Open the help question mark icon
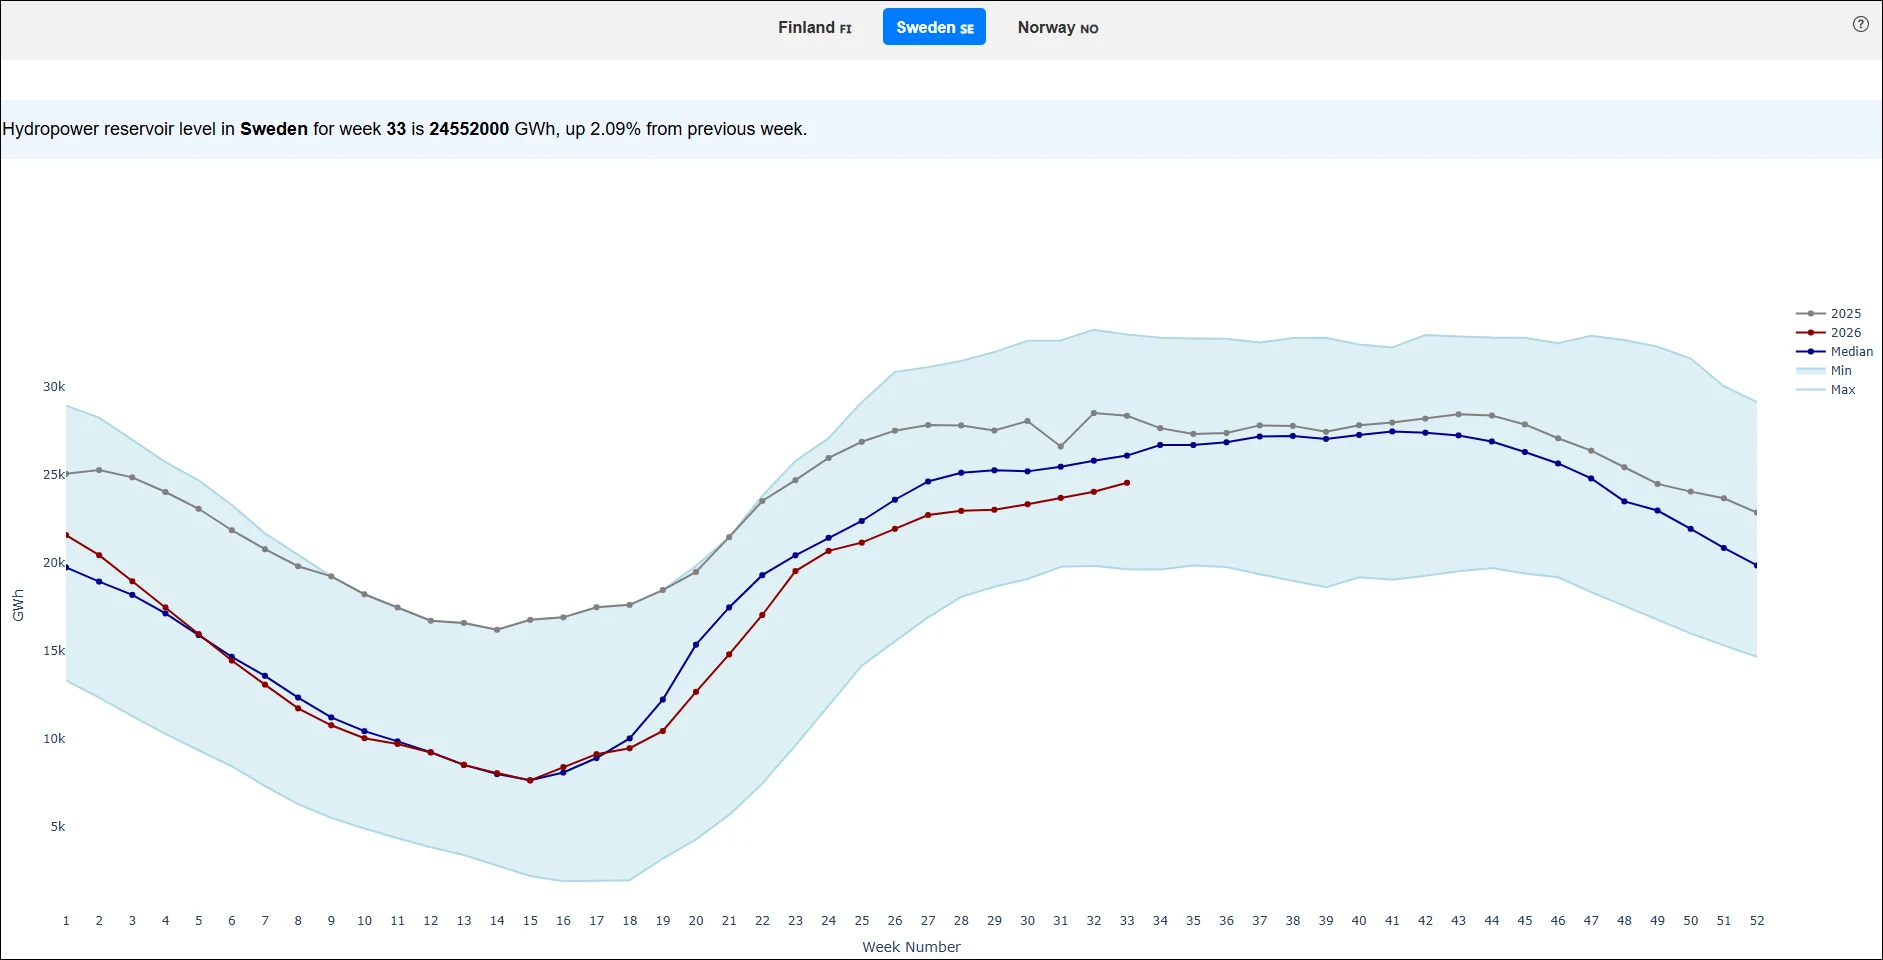1883x960 pixels. (x=1860, y=25)
